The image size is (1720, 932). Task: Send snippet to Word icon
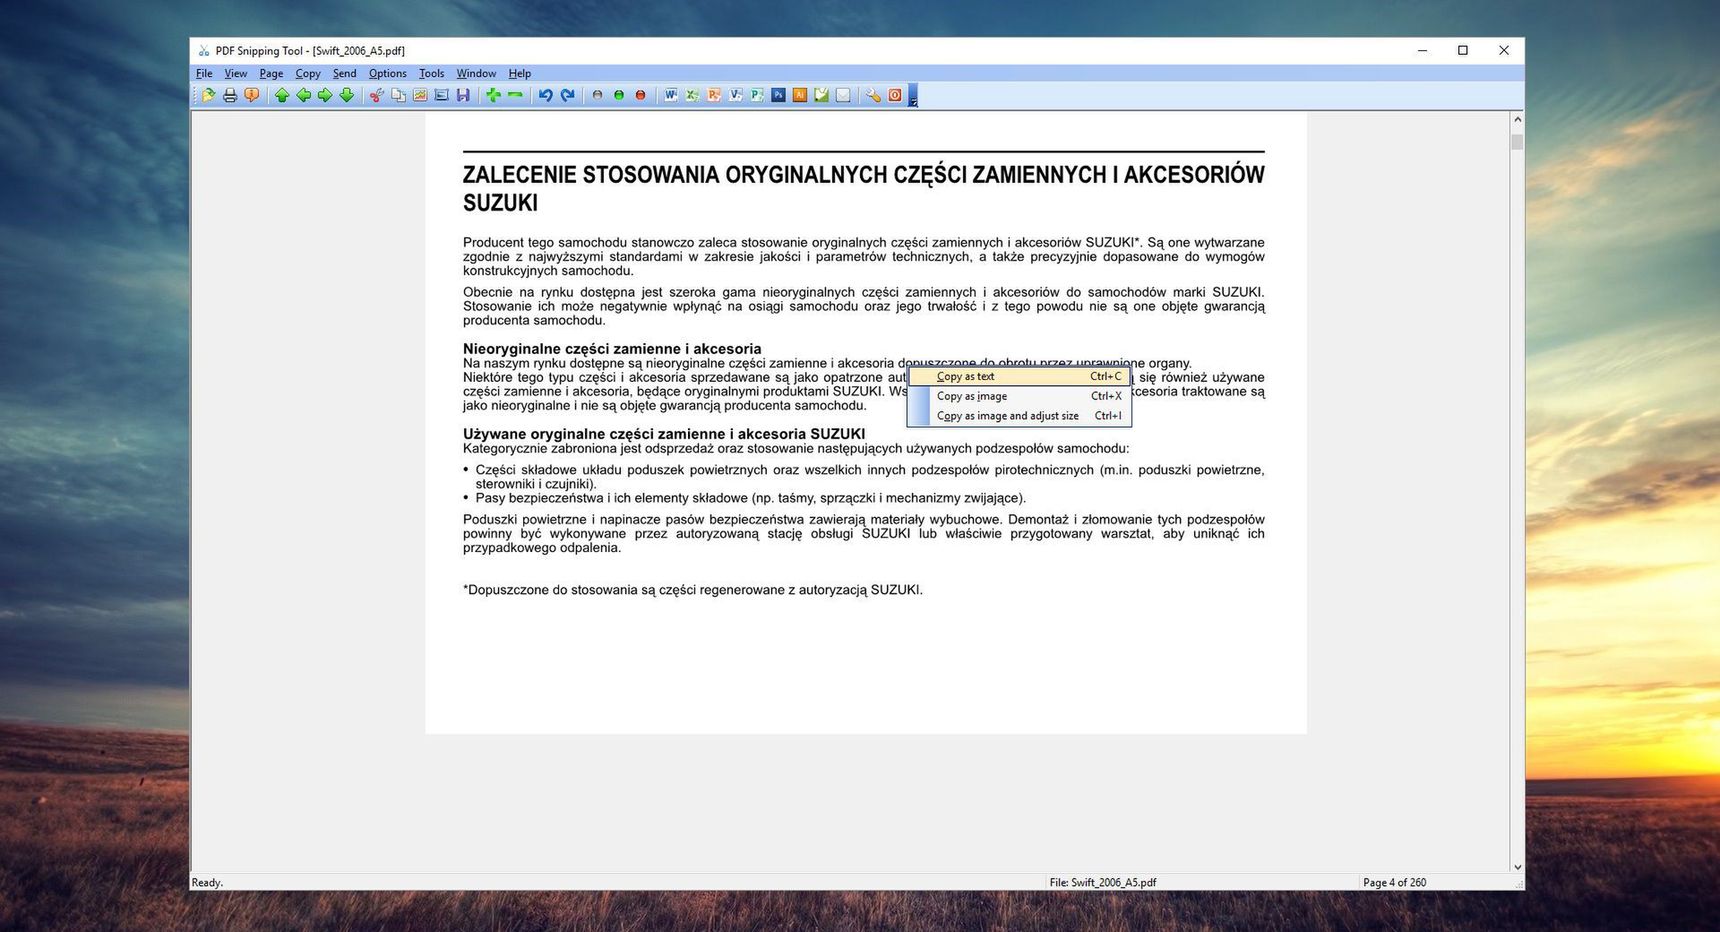(x=671, y=95)
